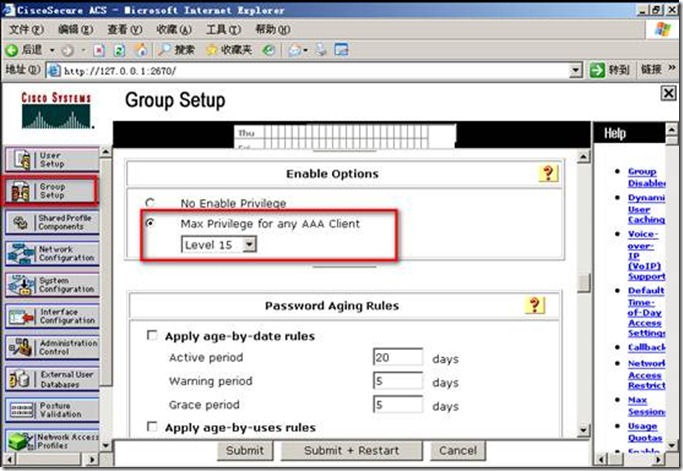Click the Edit page toolbar icon
The image size is (683, 471).
(x=342, y=50)
